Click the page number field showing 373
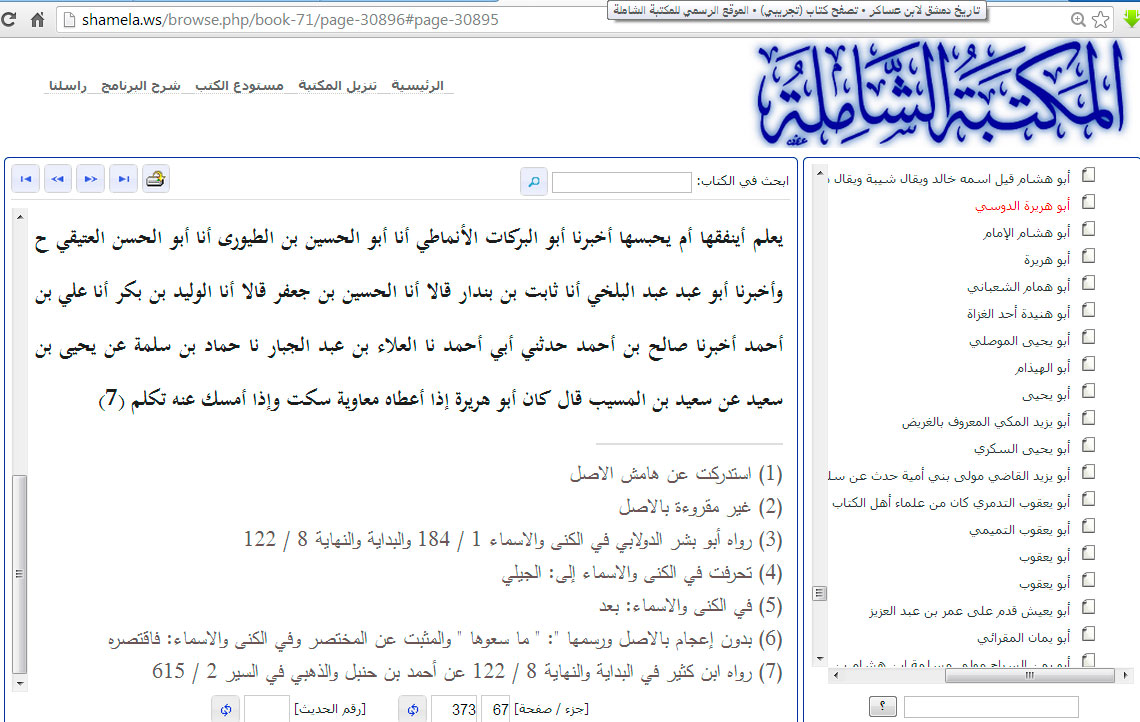1140x722 pixels. (x=455, y=709)
